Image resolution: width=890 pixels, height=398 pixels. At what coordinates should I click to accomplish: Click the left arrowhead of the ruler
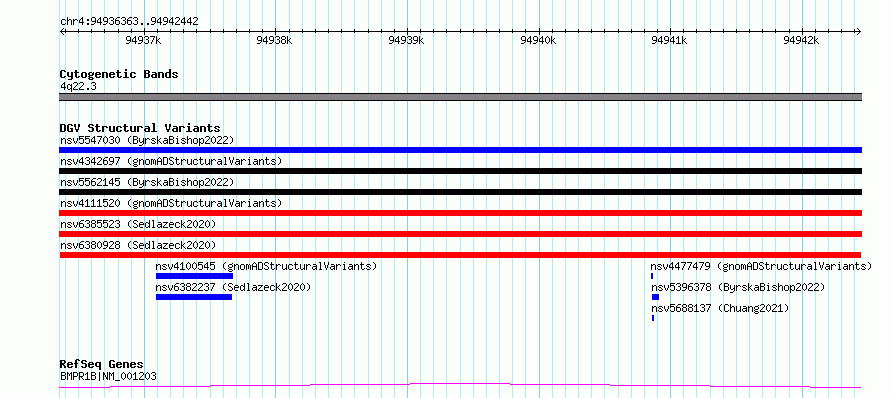(62, 31)
